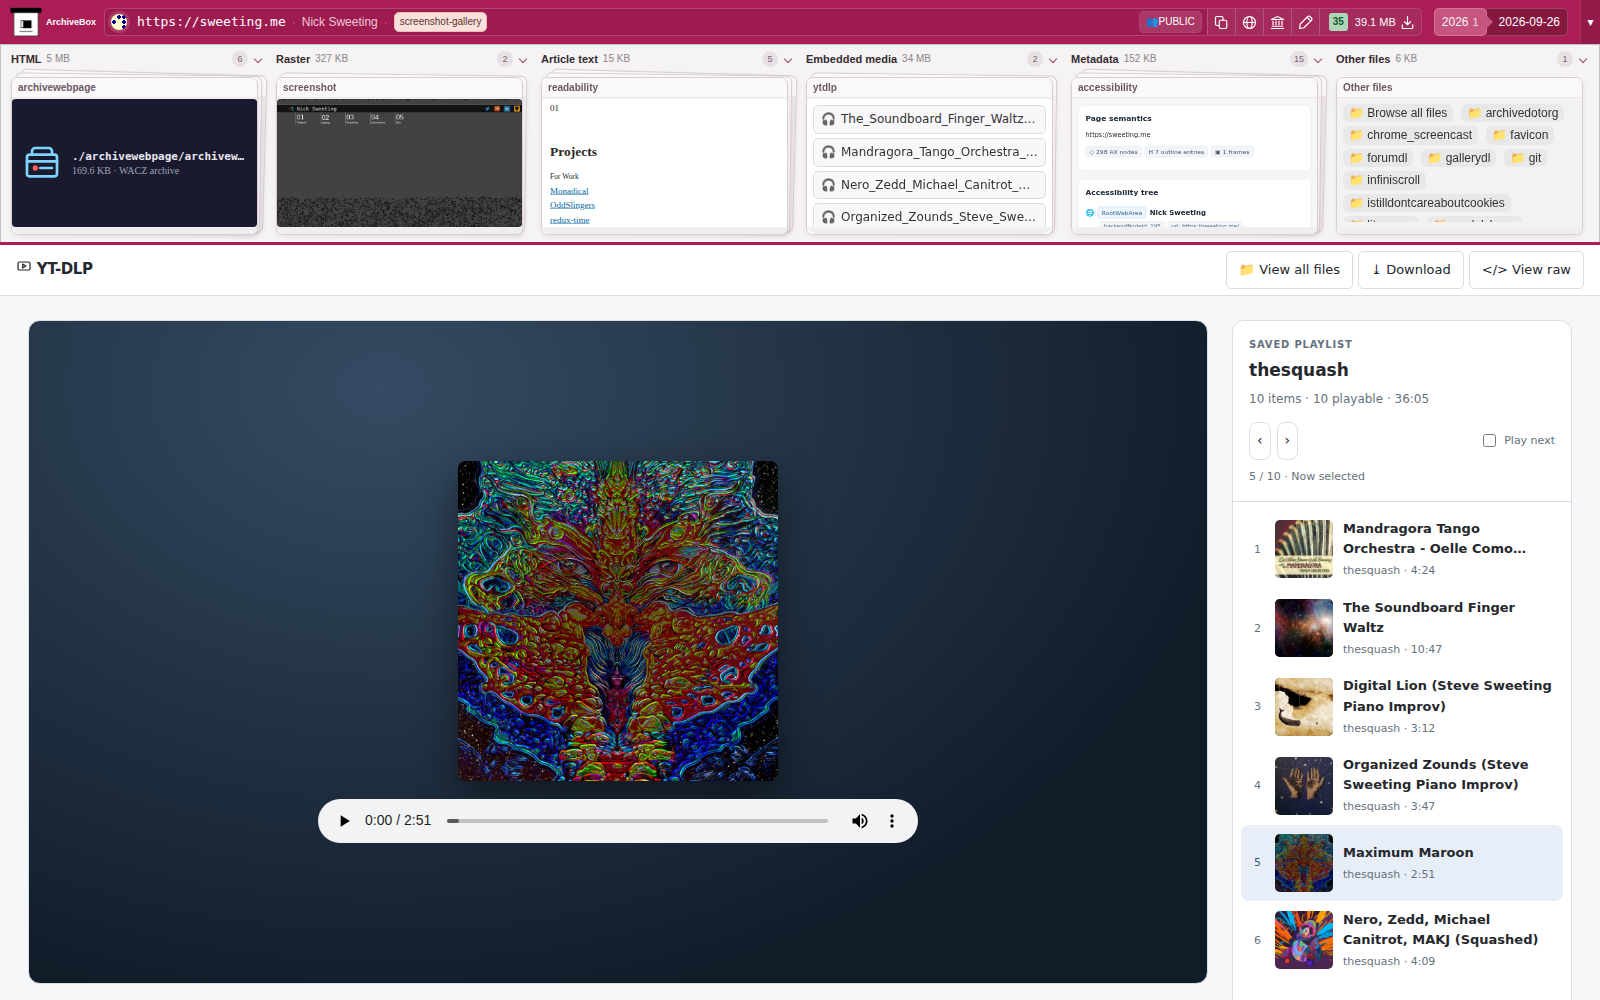Click the Monadical link in readability preview

[x=569, y=191]
